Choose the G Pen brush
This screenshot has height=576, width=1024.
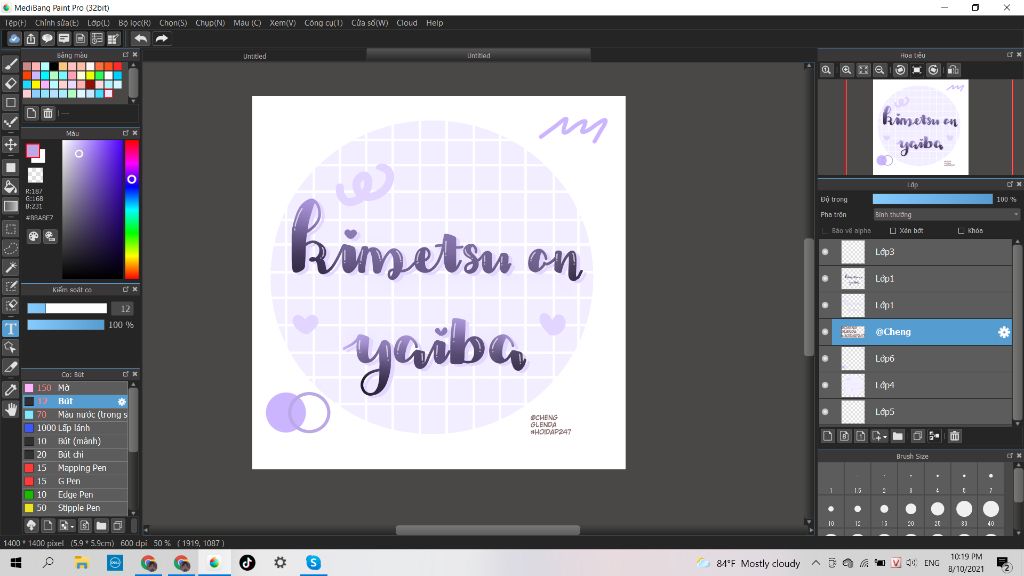click(75, 481)
